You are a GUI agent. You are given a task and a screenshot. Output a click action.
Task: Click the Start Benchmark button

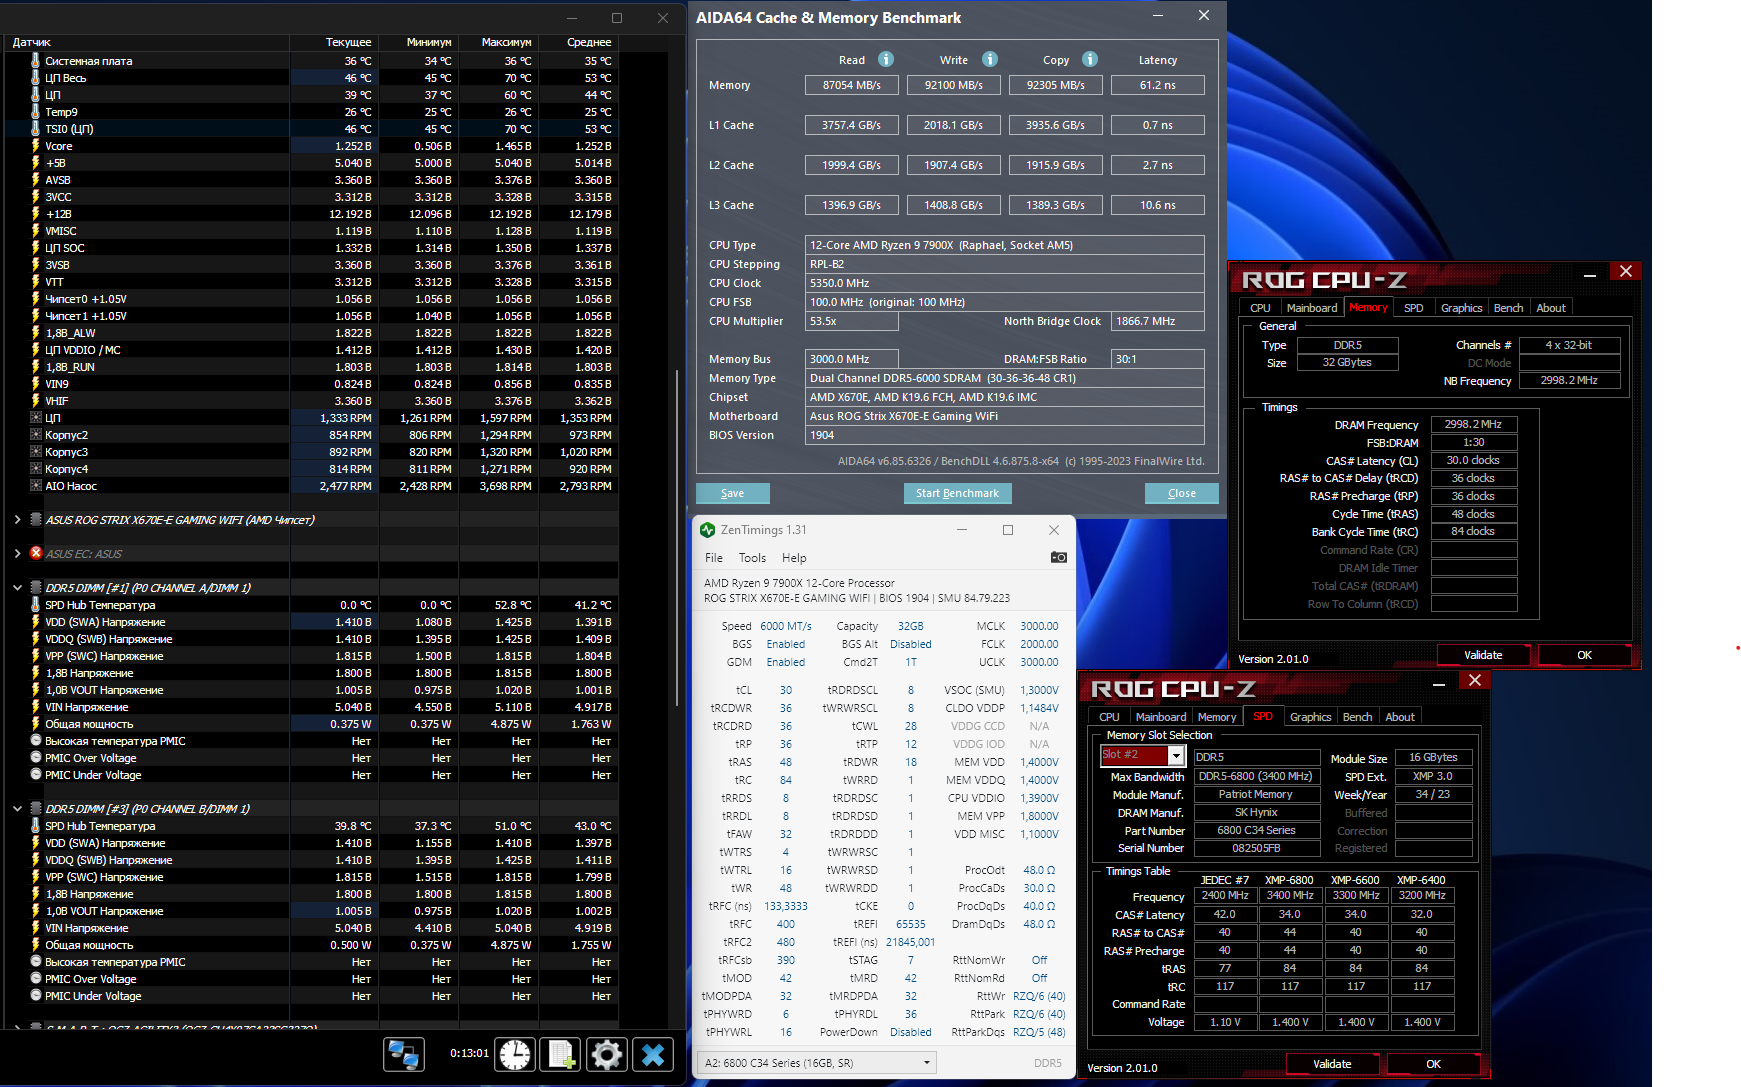957,493
